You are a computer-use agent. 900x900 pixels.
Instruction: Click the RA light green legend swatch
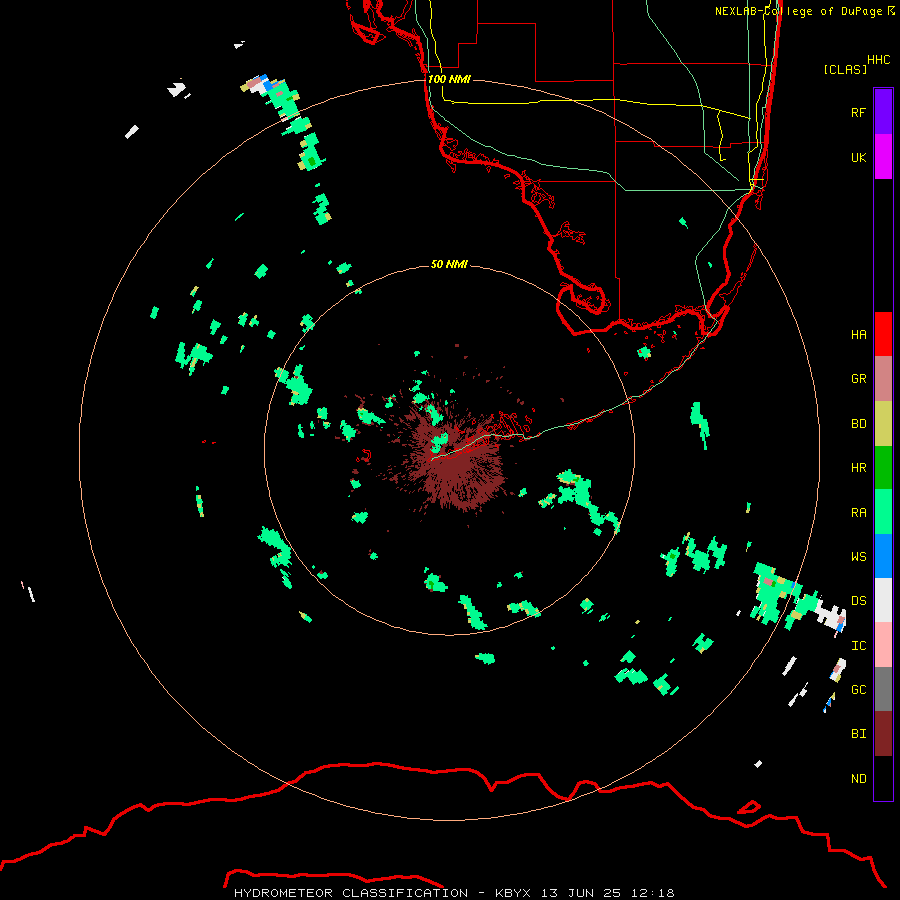[883, 512]
